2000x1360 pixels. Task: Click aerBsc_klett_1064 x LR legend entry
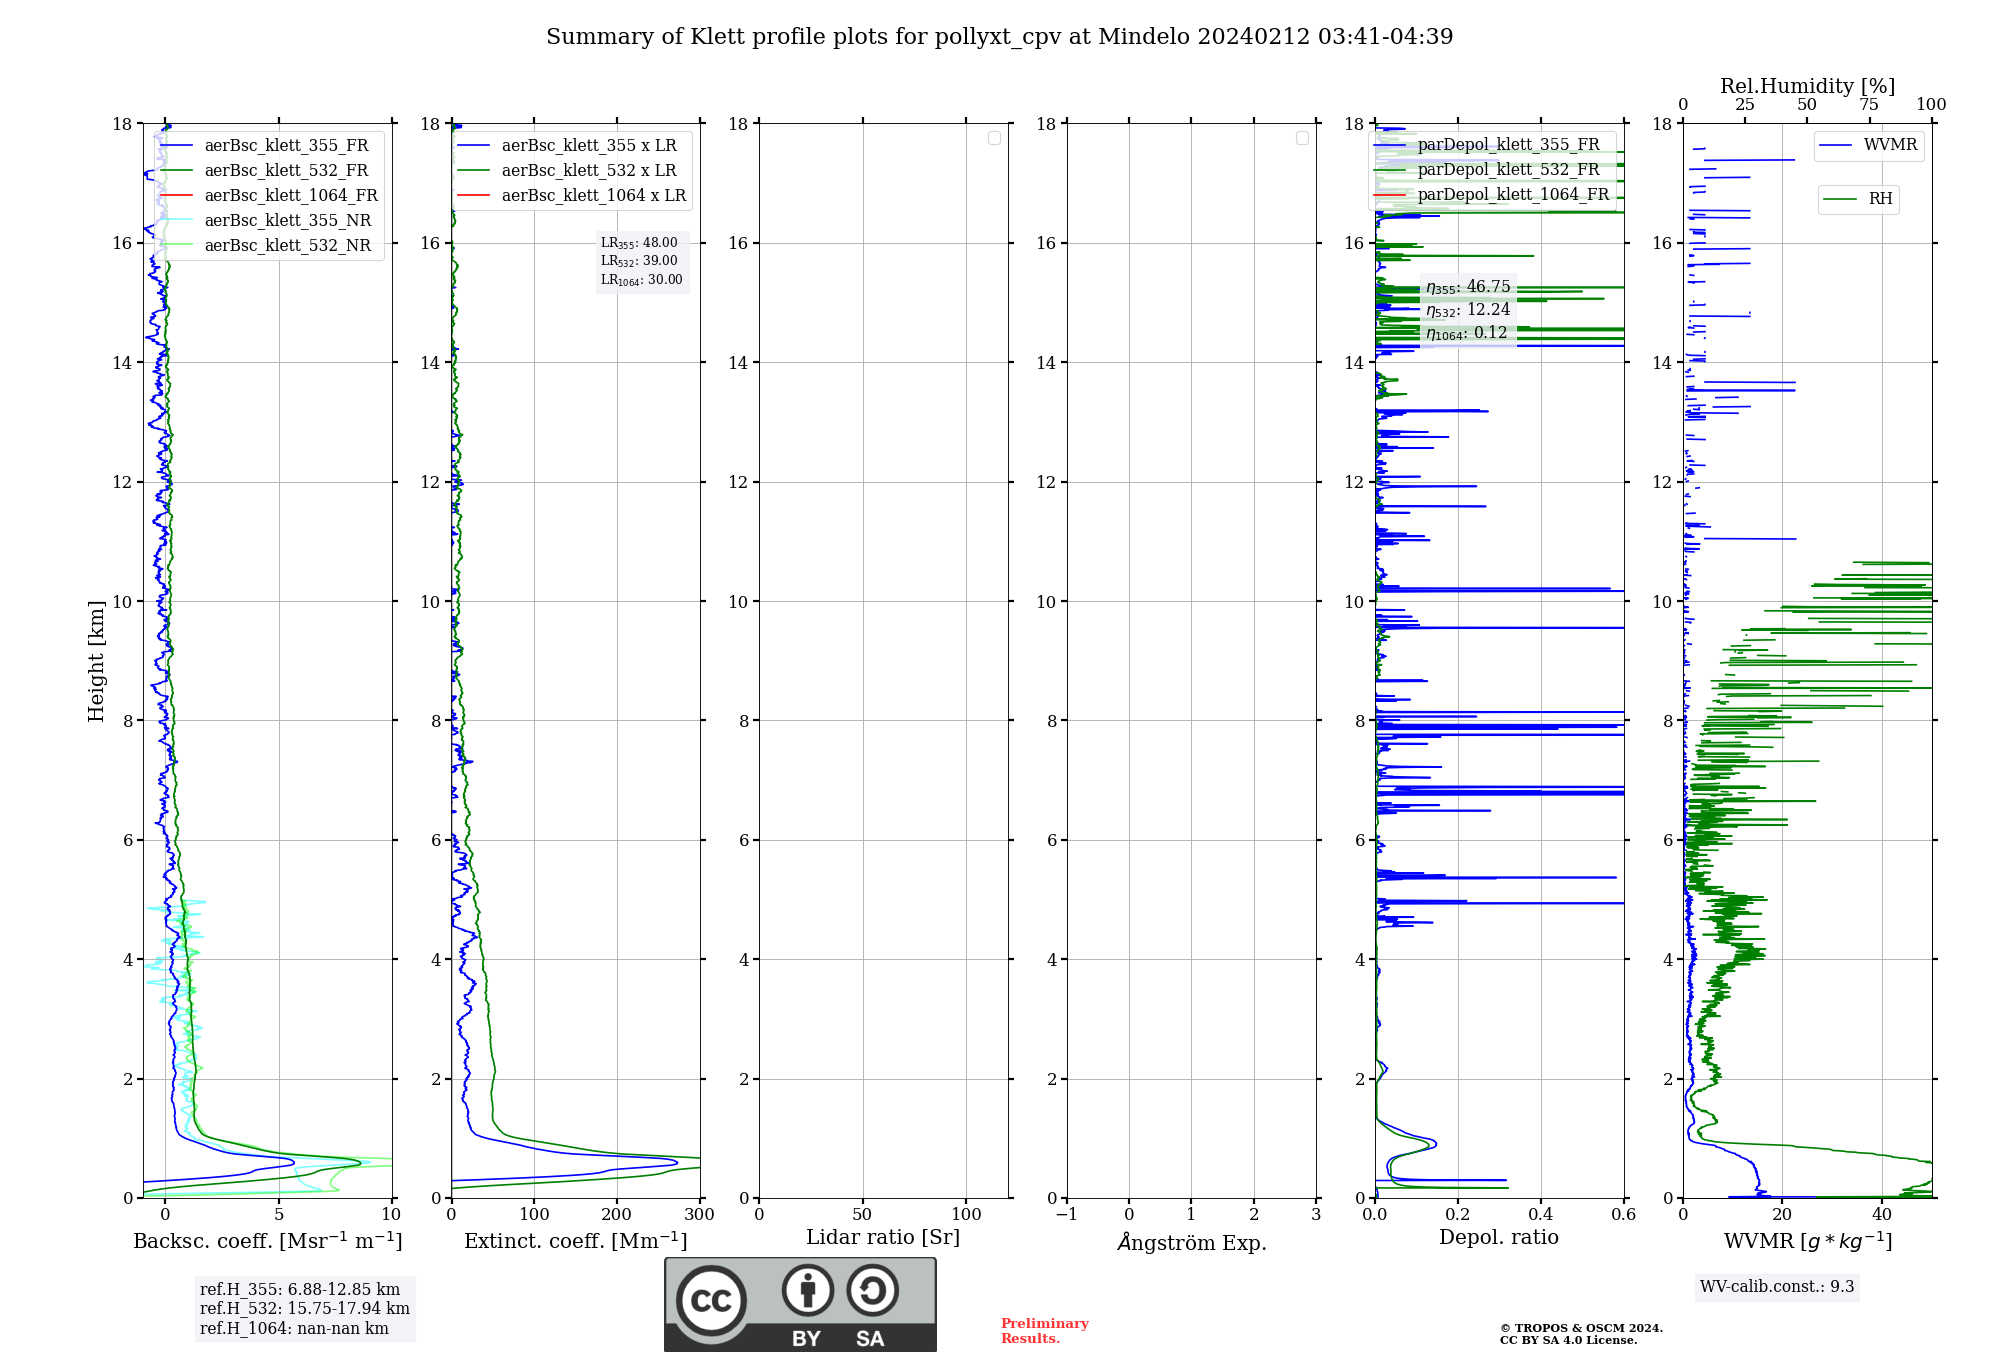click(x=572, y=196)
